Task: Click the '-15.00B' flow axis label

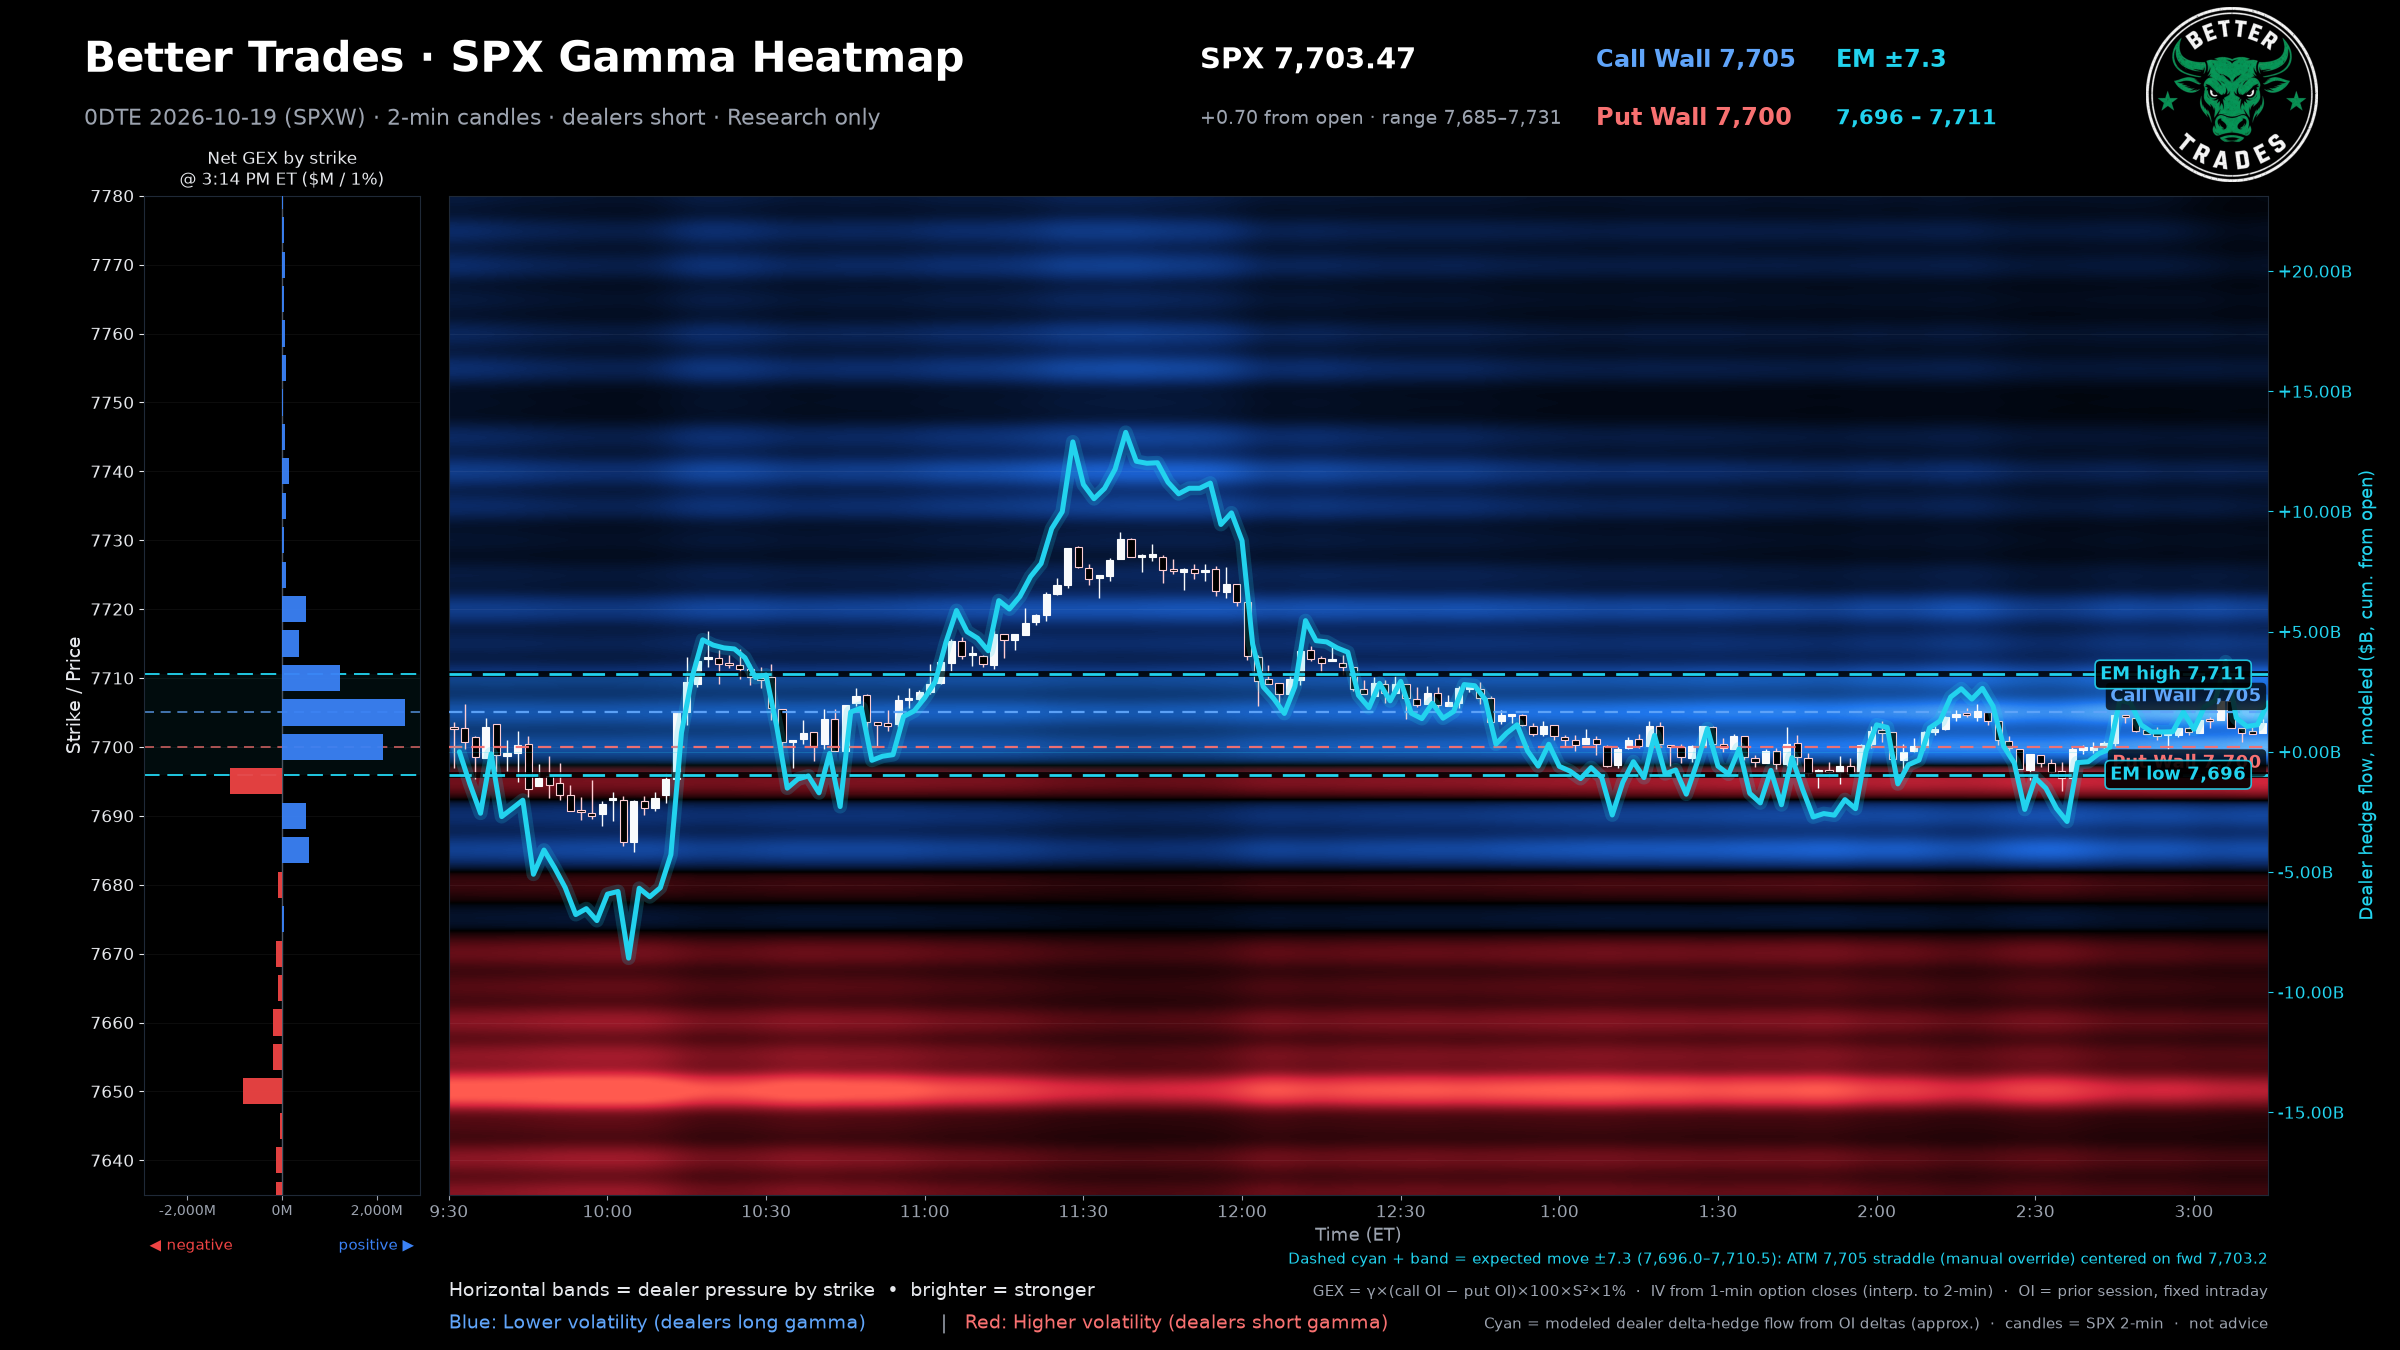Action: coord(2311,1113)
